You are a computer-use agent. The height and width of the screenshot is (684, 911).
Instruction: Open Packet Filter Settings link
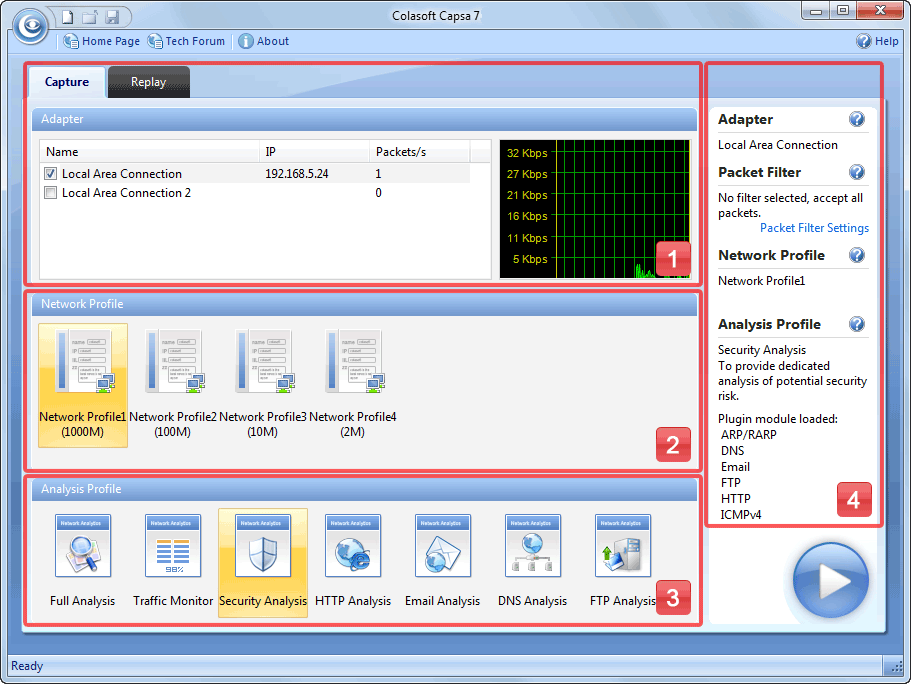(814, 228)
